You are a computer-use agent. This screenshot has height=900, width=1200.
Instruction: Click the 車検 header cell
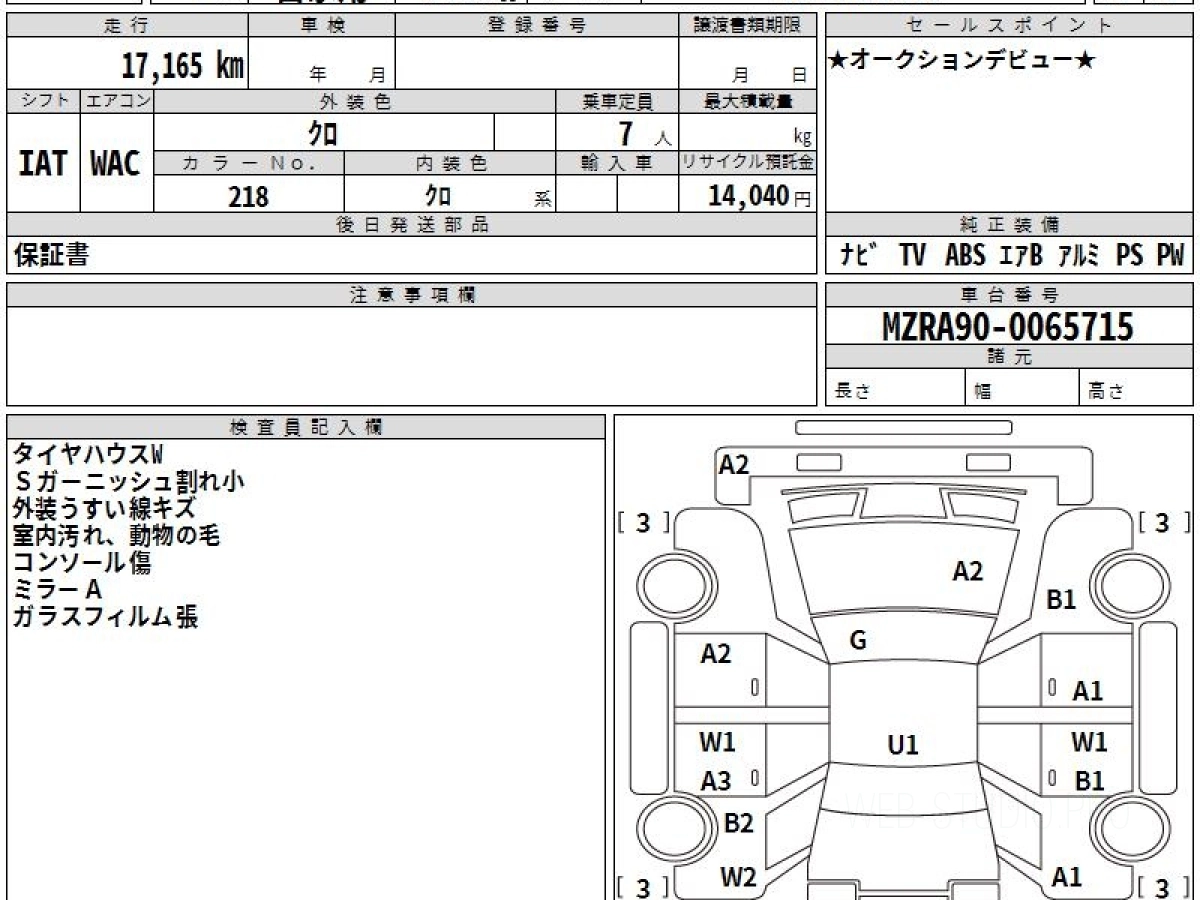click(322, 26)
